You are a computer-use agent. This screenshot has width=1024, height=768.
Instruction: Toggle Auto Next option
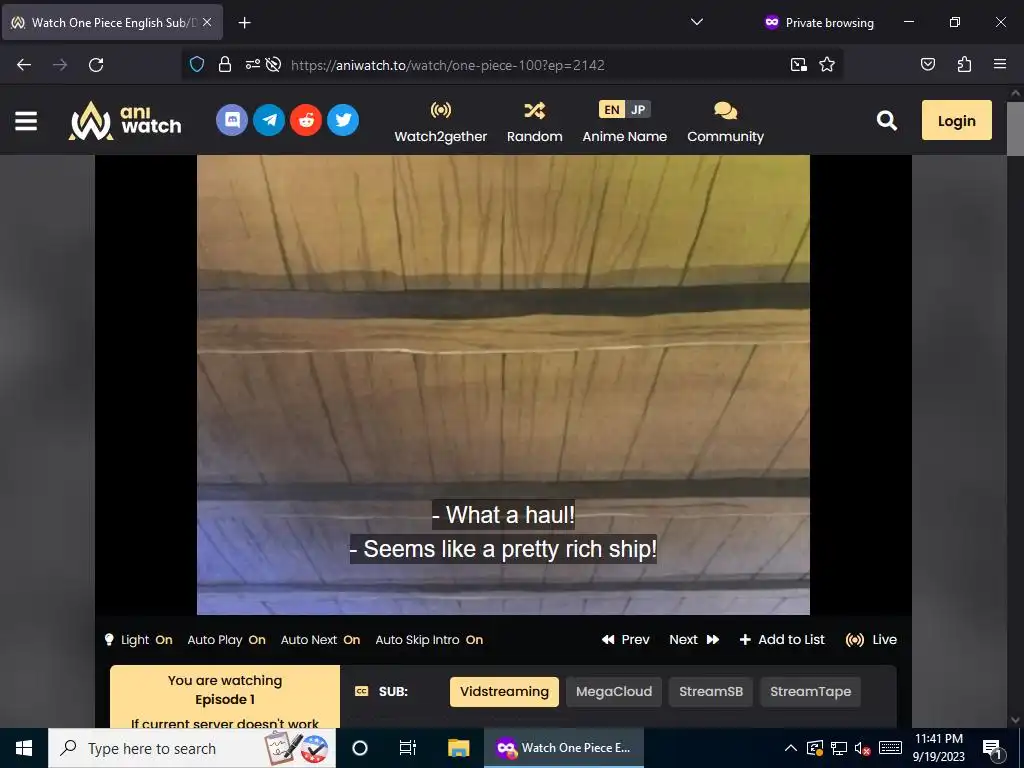pyautogui.click(x=321, y=640)
